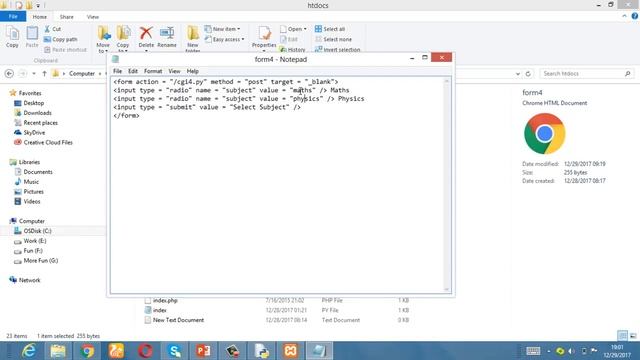Viewport: 640px width, 360px height.
Task: Click the Move to folder icon
Action: [x=103, y=33]
